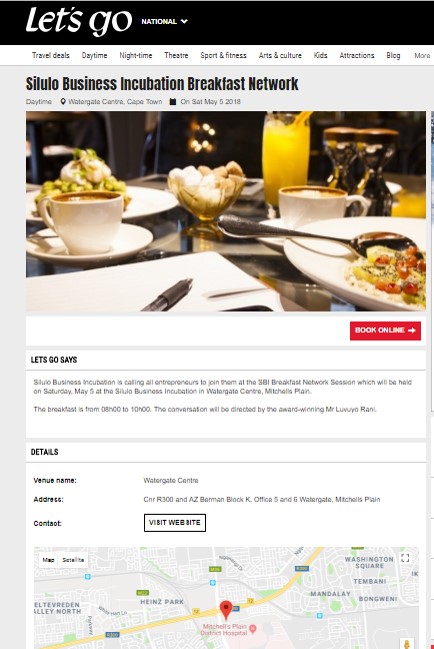Expand the NATIONAL region dropdown
The height and width of the screenshot is (649, 434).
coord(164,22)
